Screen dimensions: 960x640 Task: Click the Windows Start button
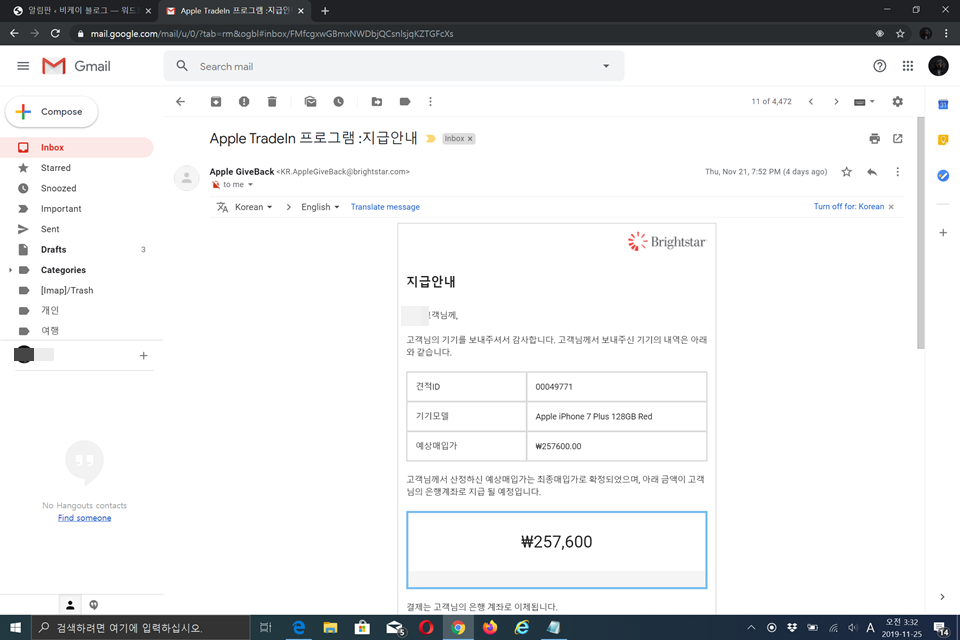(x=15, y=628)
